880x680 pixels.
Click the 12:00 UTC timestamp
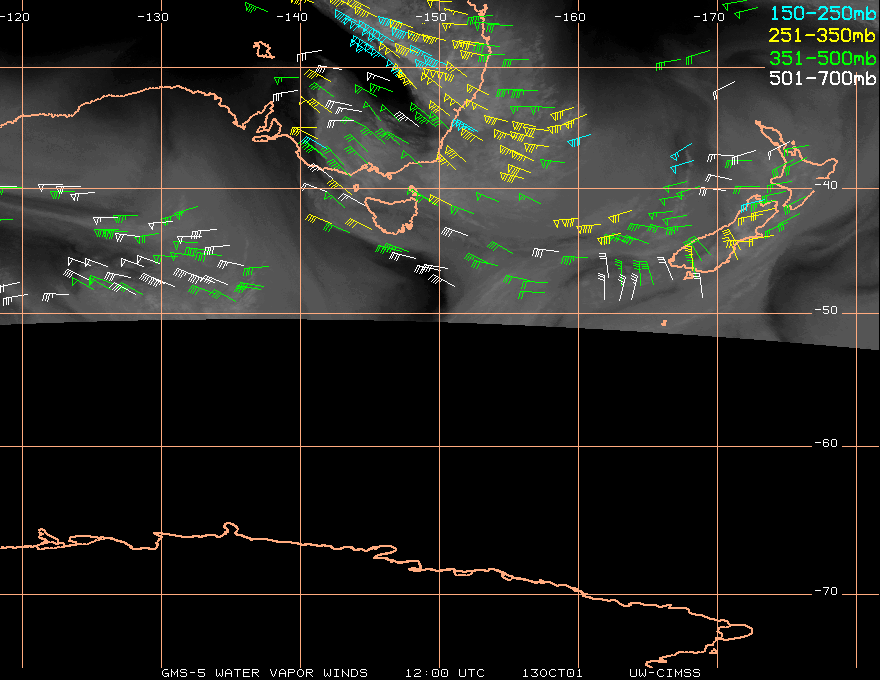point(444,673)
